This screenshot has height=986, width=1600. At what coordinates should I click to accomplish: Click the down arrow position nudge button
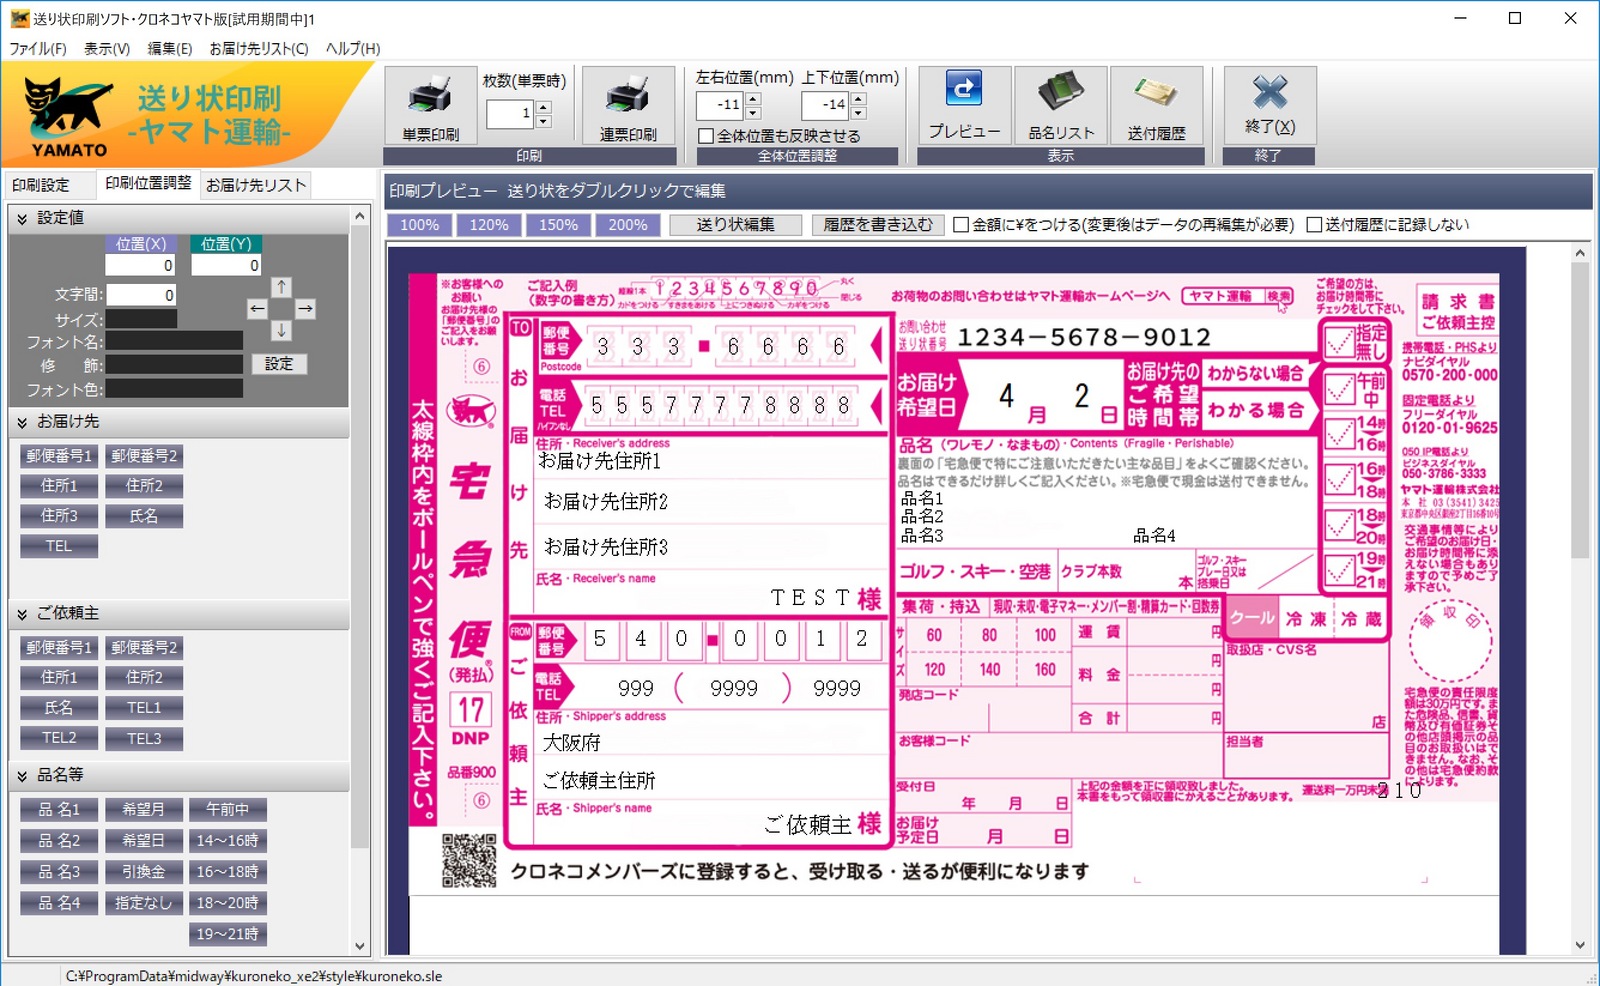click(x=282, y=330)
